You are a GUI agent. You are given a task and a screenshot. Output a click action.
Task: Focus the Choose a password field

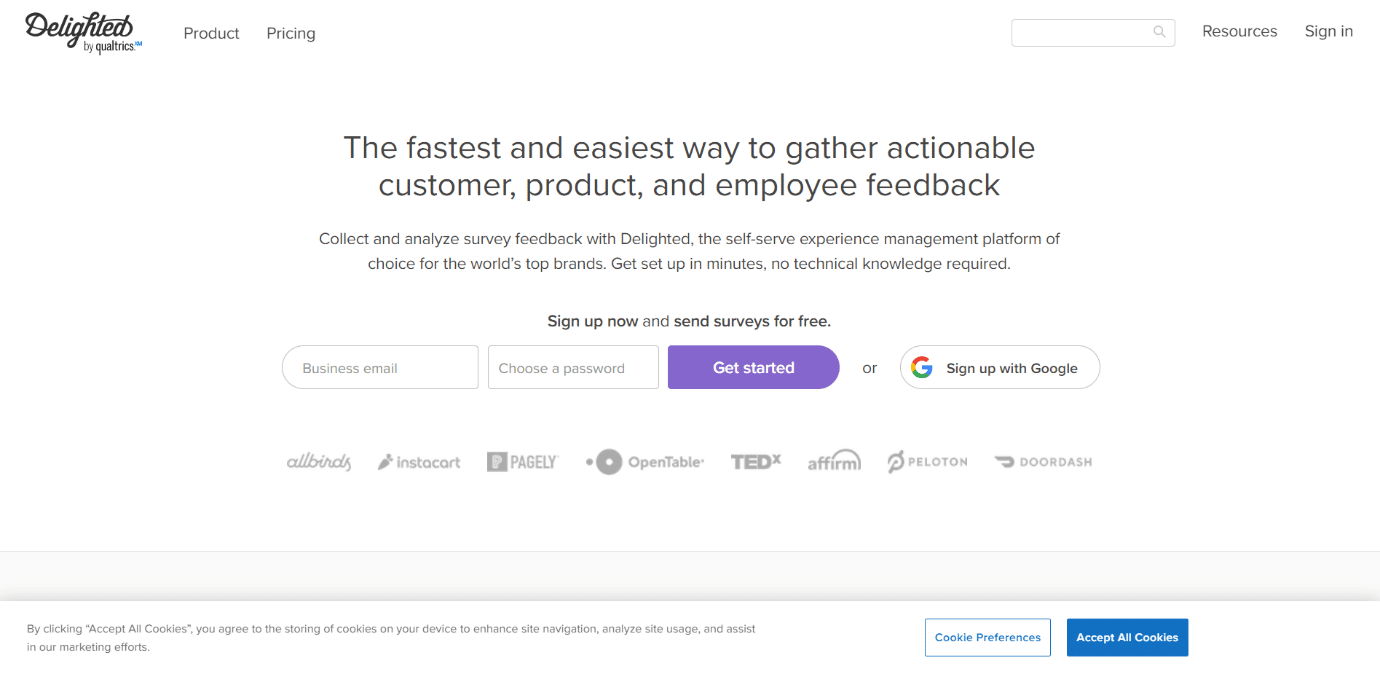(x=573, y=367)
